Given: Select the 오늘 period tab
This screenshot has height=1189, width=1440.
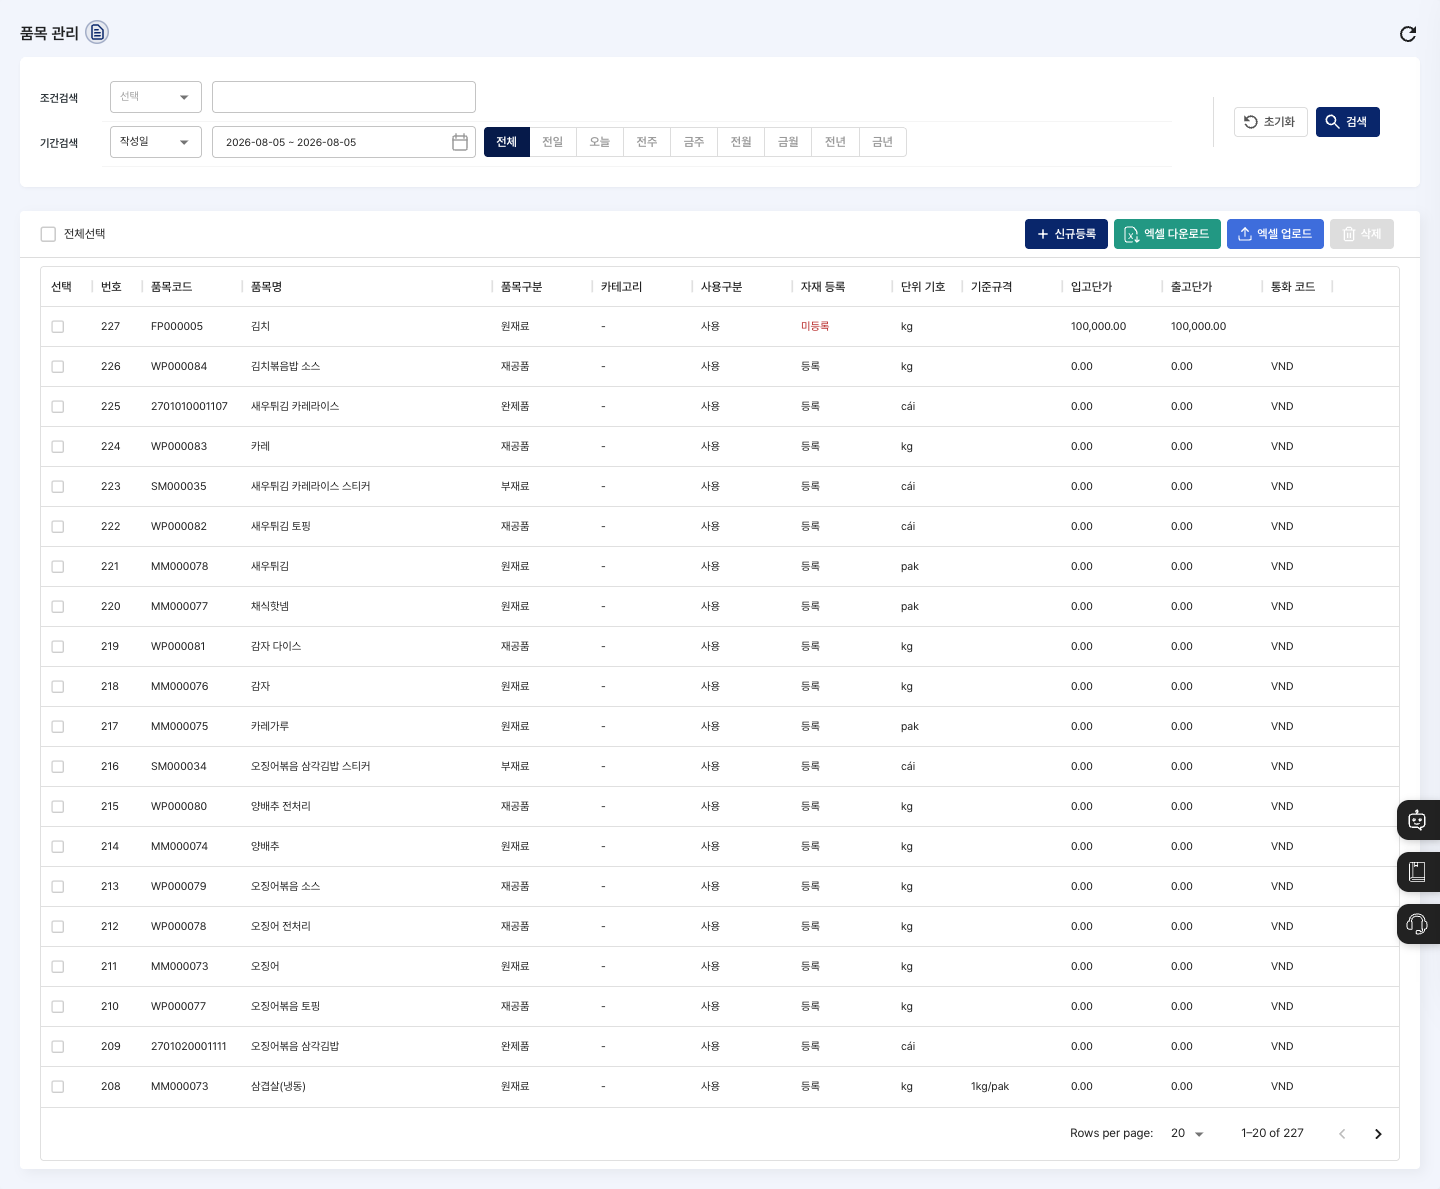Looking at the screenshot, I should tap(600, 142).
